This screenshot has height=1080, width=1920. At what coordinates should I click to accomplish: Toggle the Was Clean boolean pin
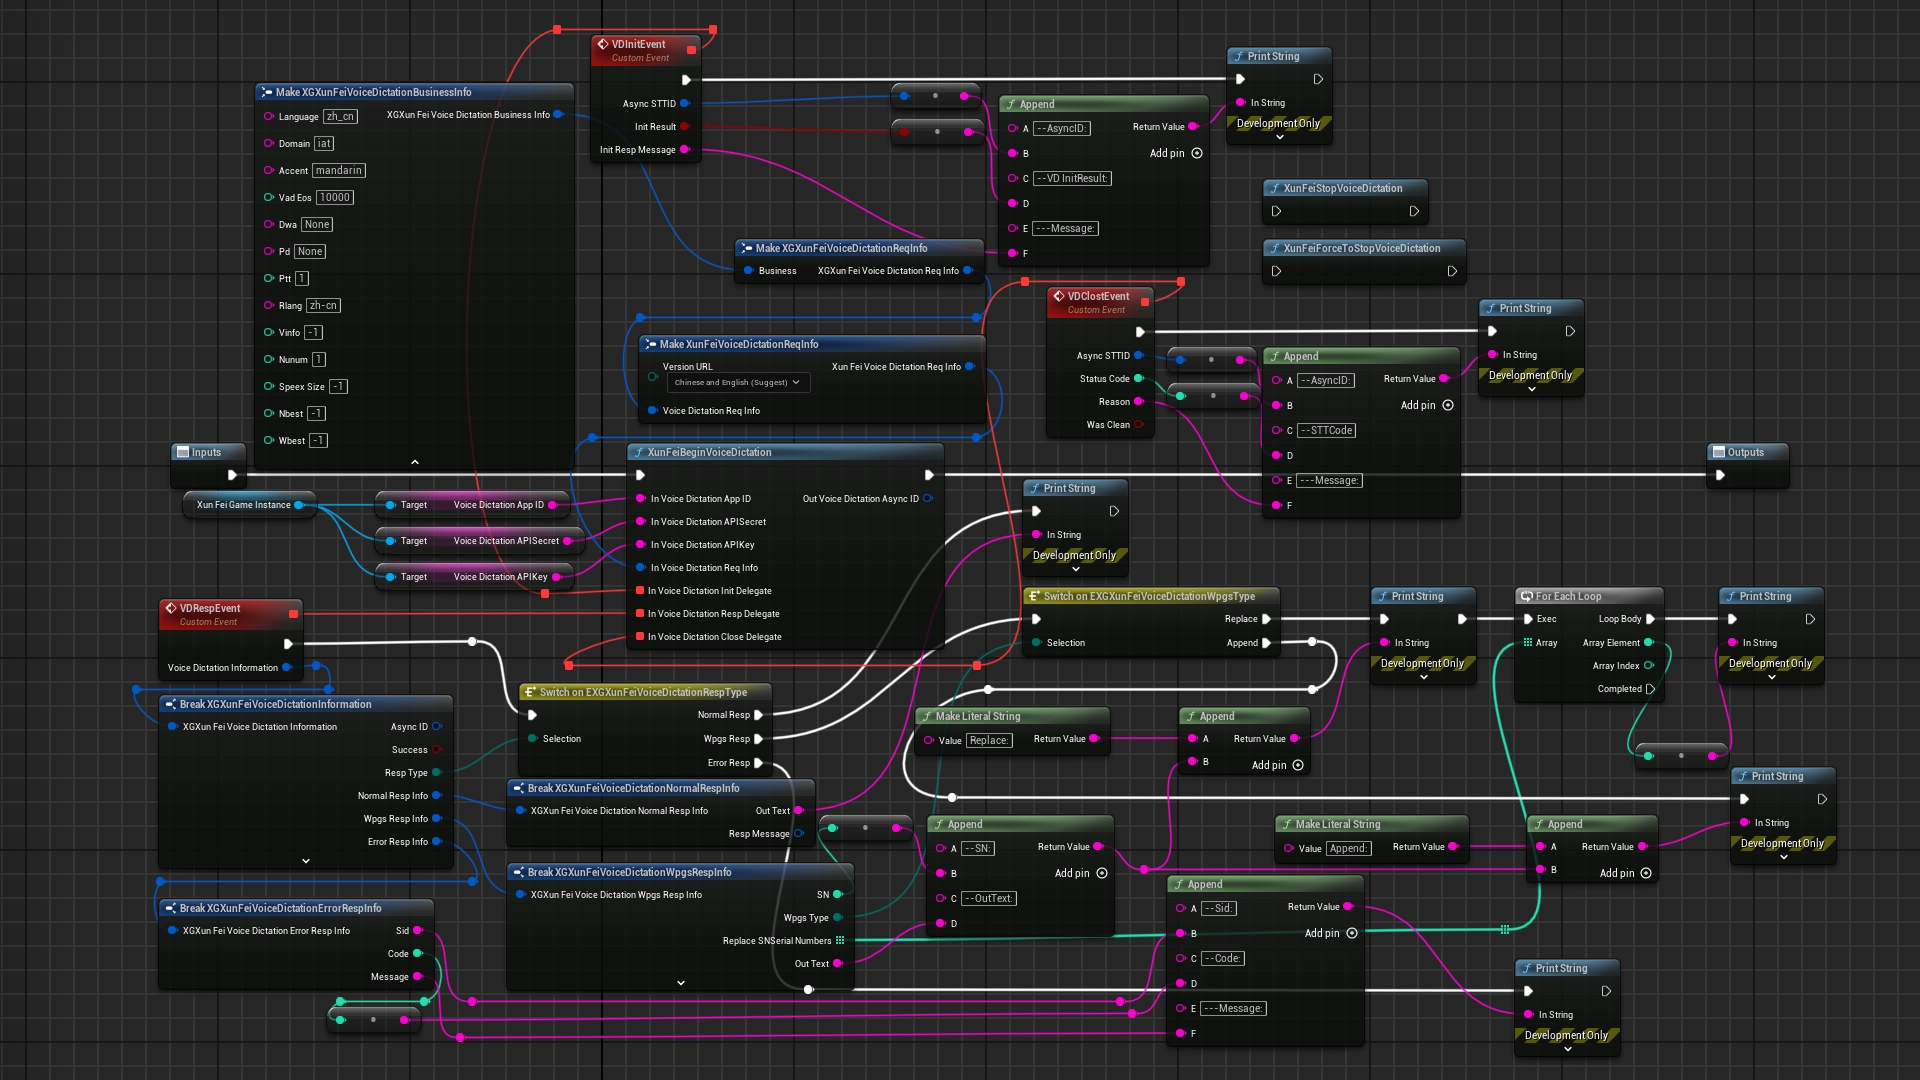point(1138,425)
